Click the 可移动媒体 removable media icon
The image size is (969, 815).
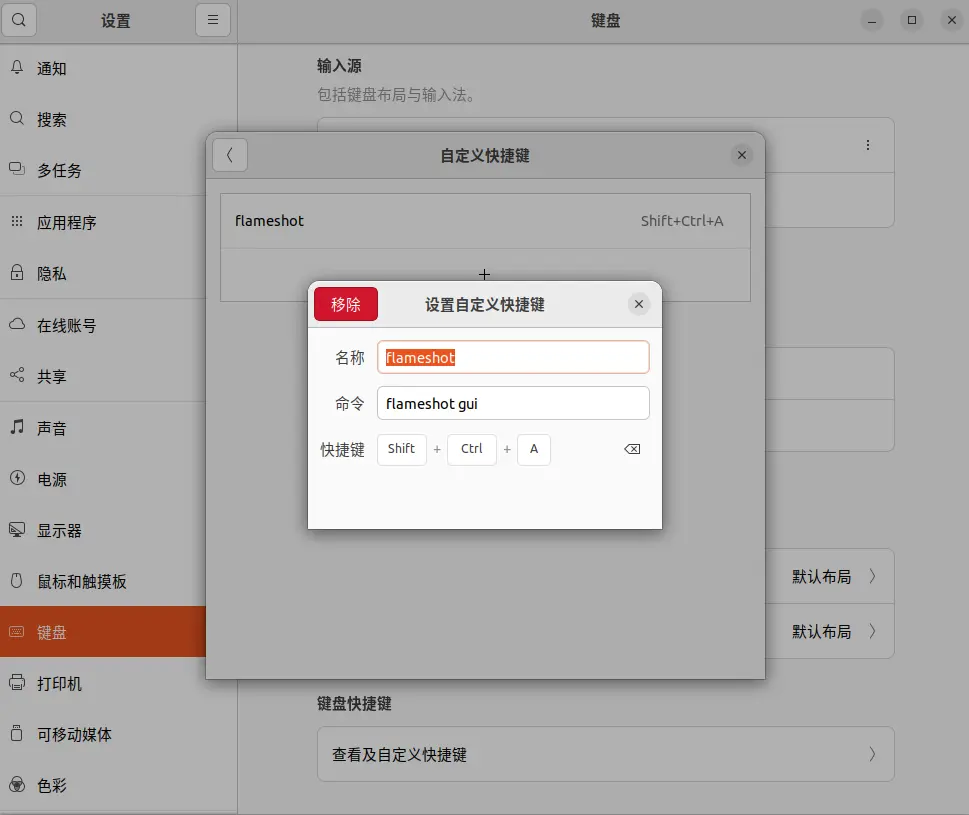point(17,733)
